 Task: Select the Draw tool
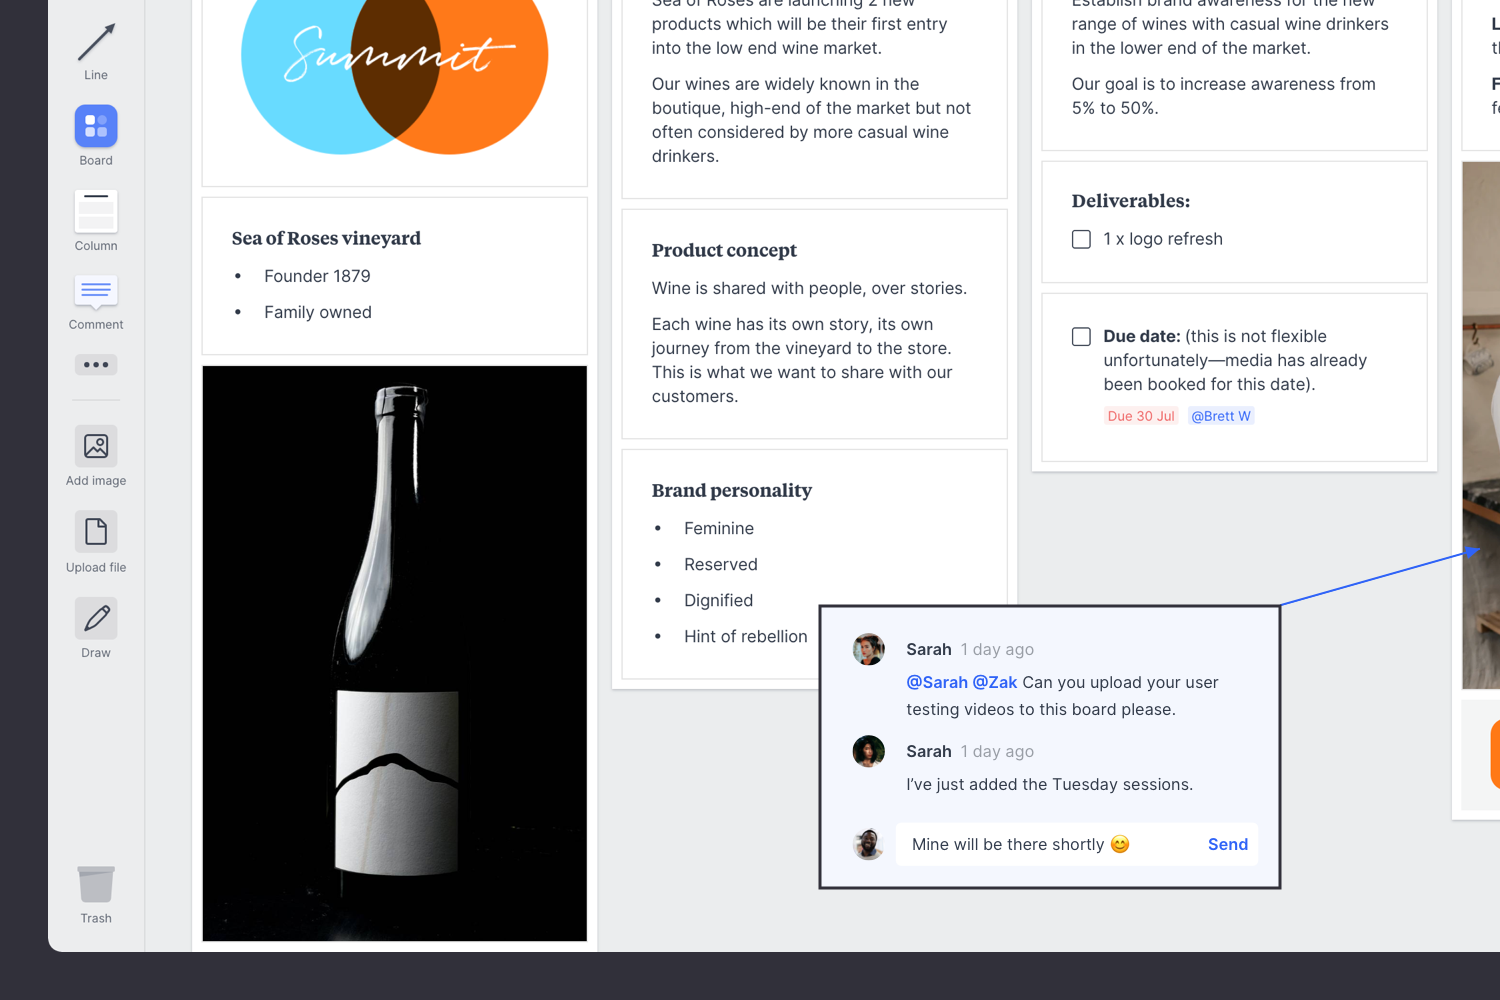[95, 617]
